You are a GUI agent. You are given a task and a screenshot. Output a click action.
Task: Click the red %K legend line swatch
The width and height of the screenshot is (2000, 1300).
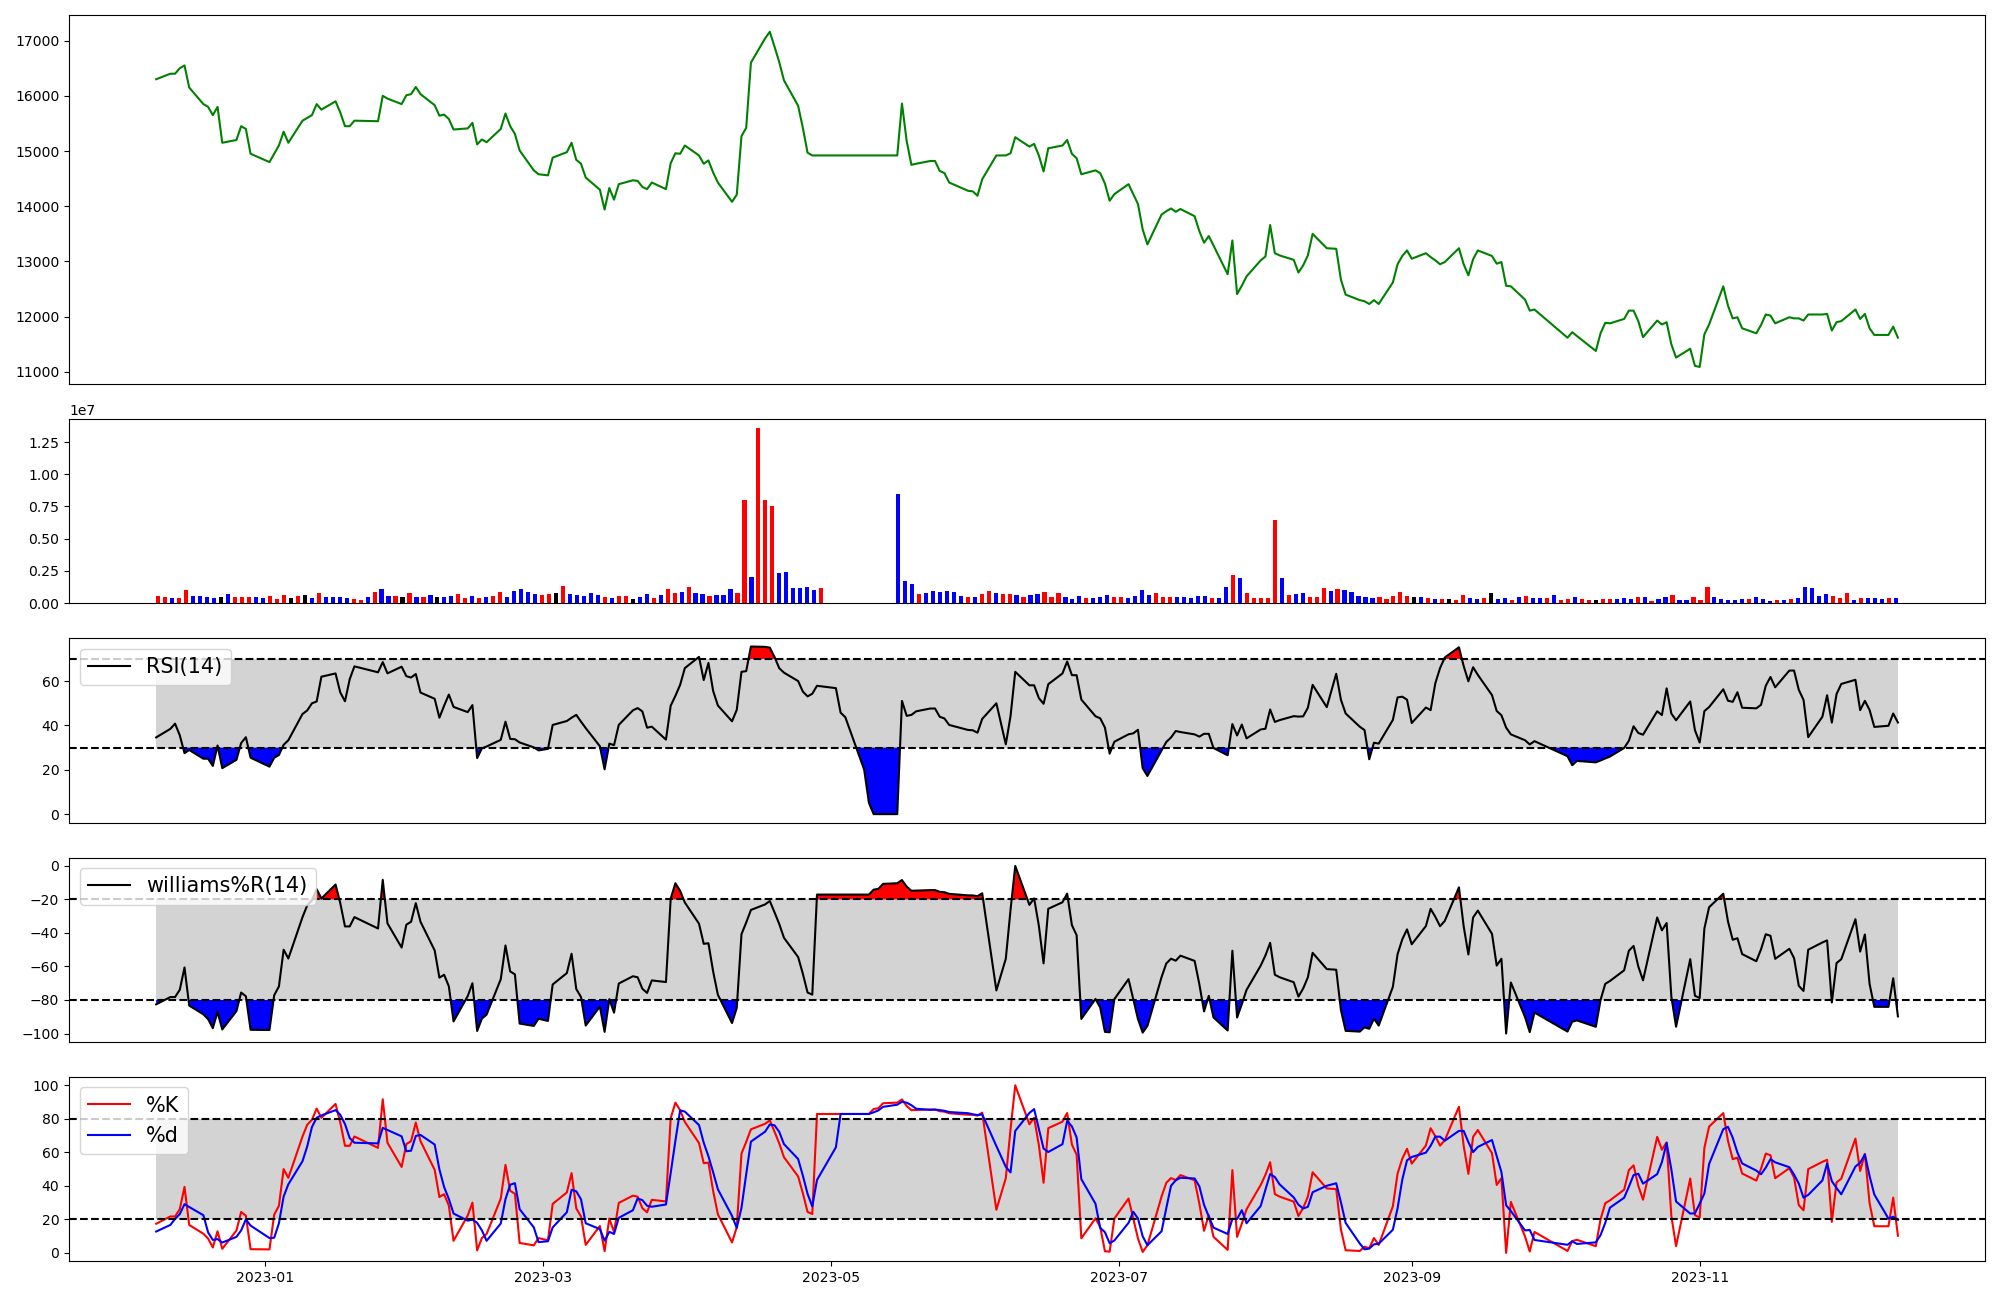tap(109, 1105)
